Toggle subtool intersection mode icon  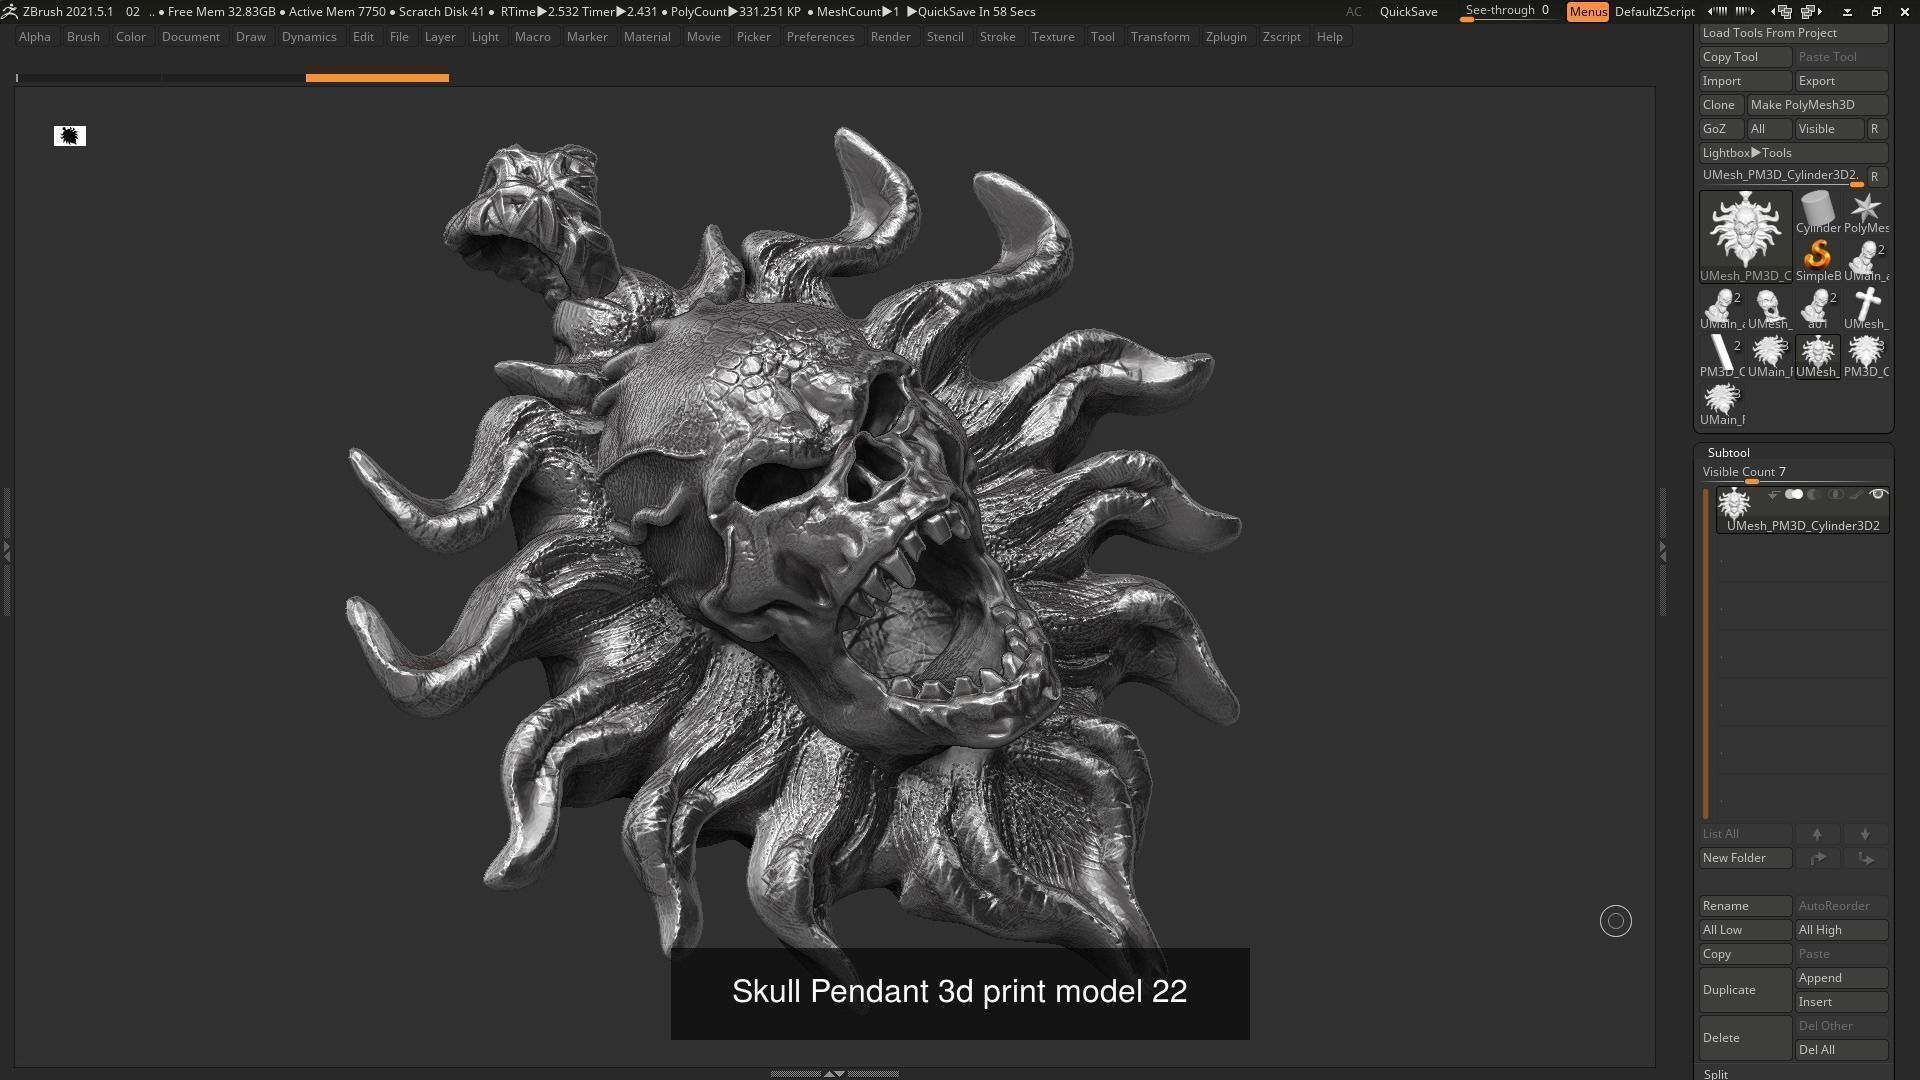pyautogui.click(x=1835, y=494)
